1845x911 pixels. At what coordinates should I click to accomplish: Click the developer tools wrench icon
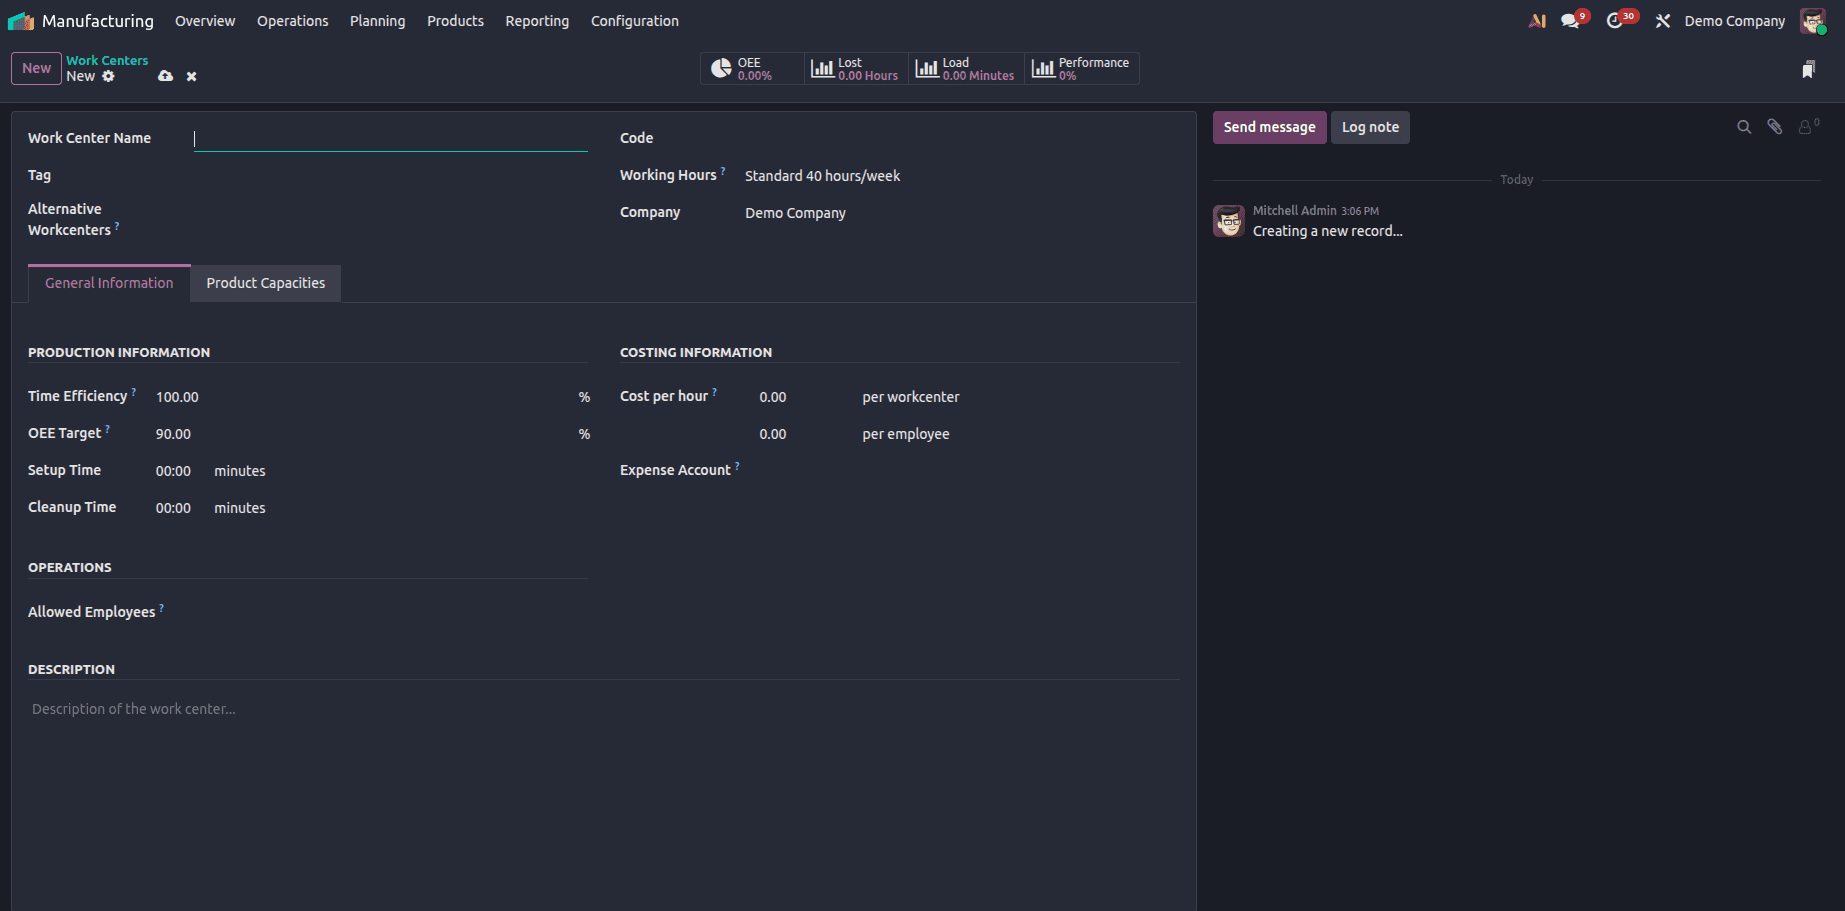click(x=1662, y=20)
